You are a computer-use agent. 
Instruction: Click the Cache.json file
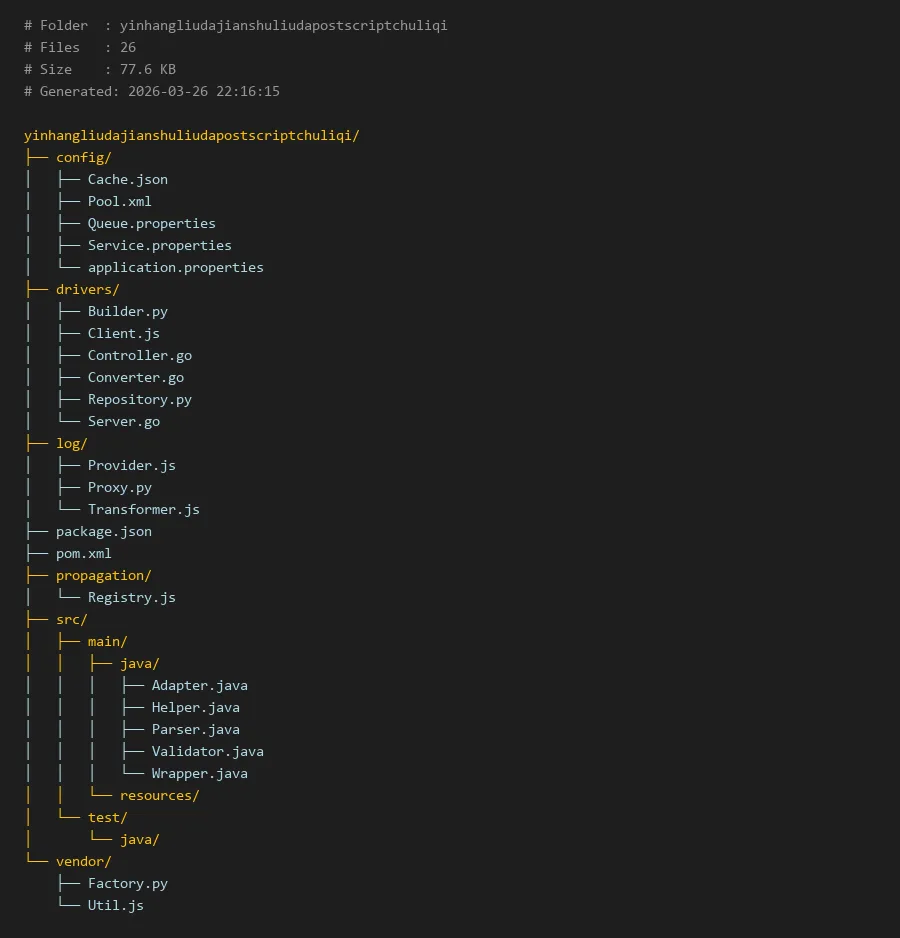127,180
